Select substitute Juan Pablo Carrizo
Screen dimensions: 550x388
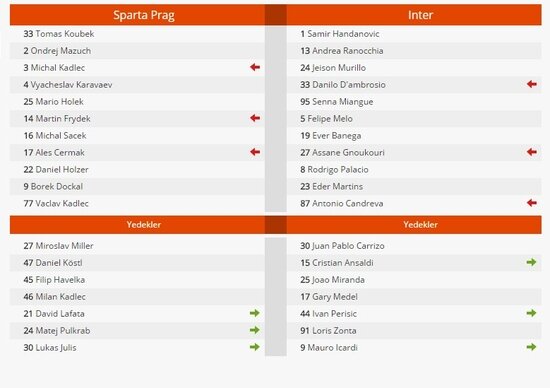tap(342, 246)
